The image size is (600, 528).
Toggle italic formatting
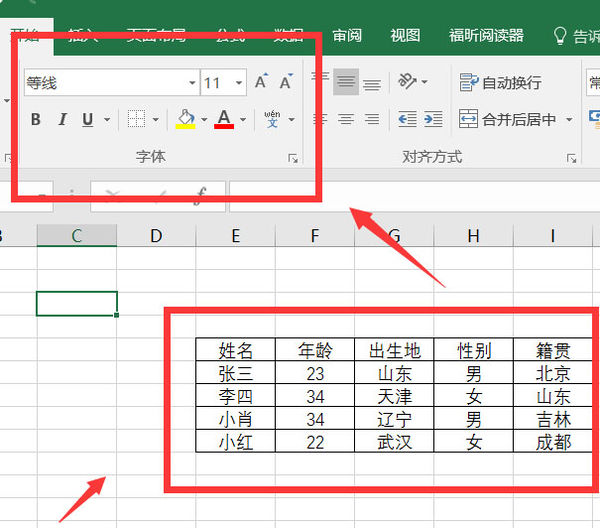(62, 120)
